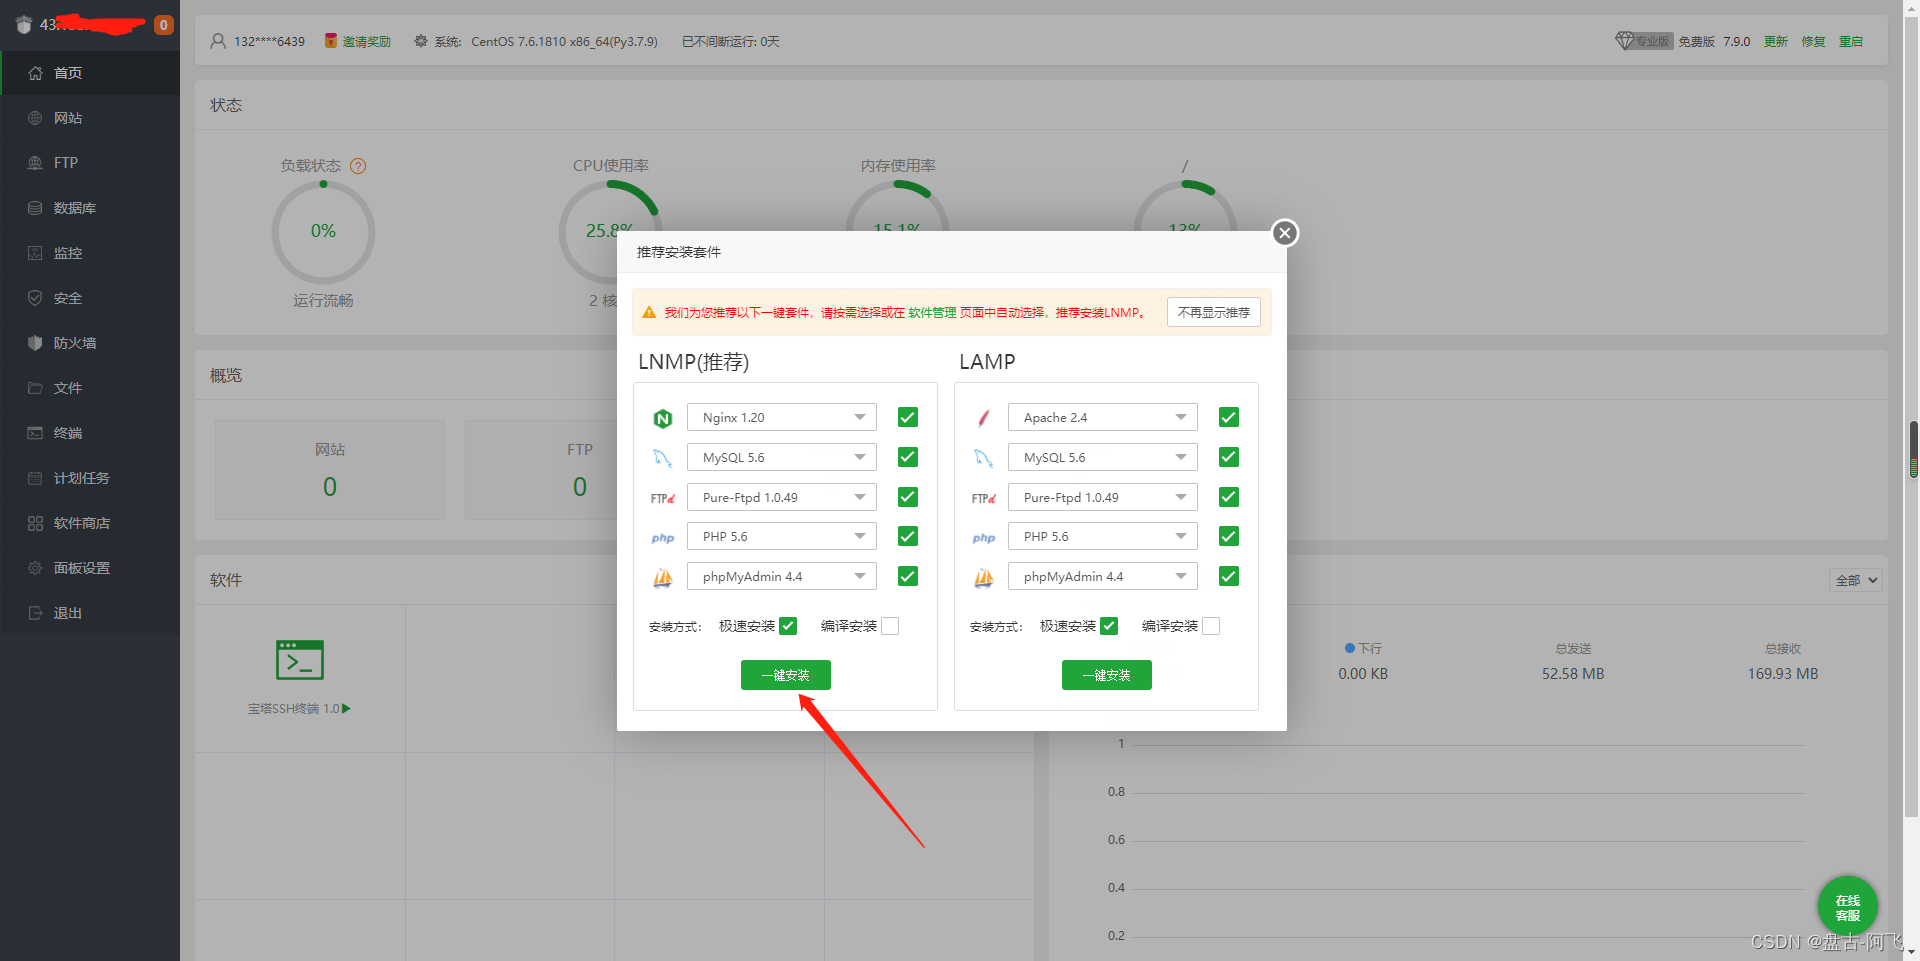
Task: Open the LAMP MySQL 5.6 dropdown
Action: coord(1103,457)
